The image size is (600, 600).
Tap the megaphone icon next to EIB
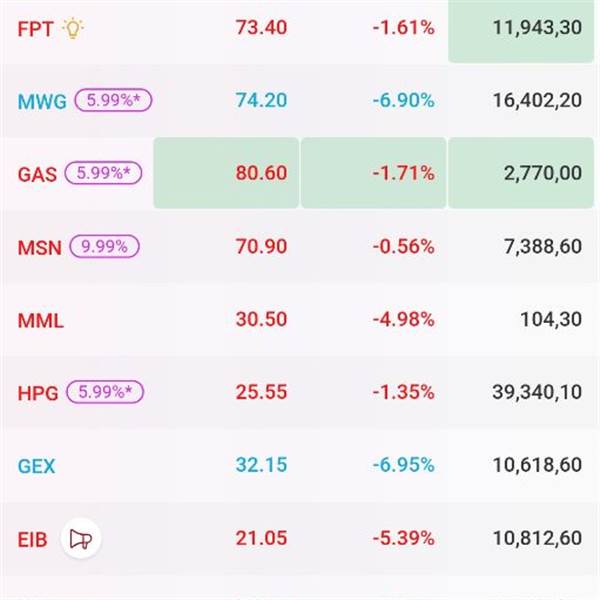tap(82, 539)
